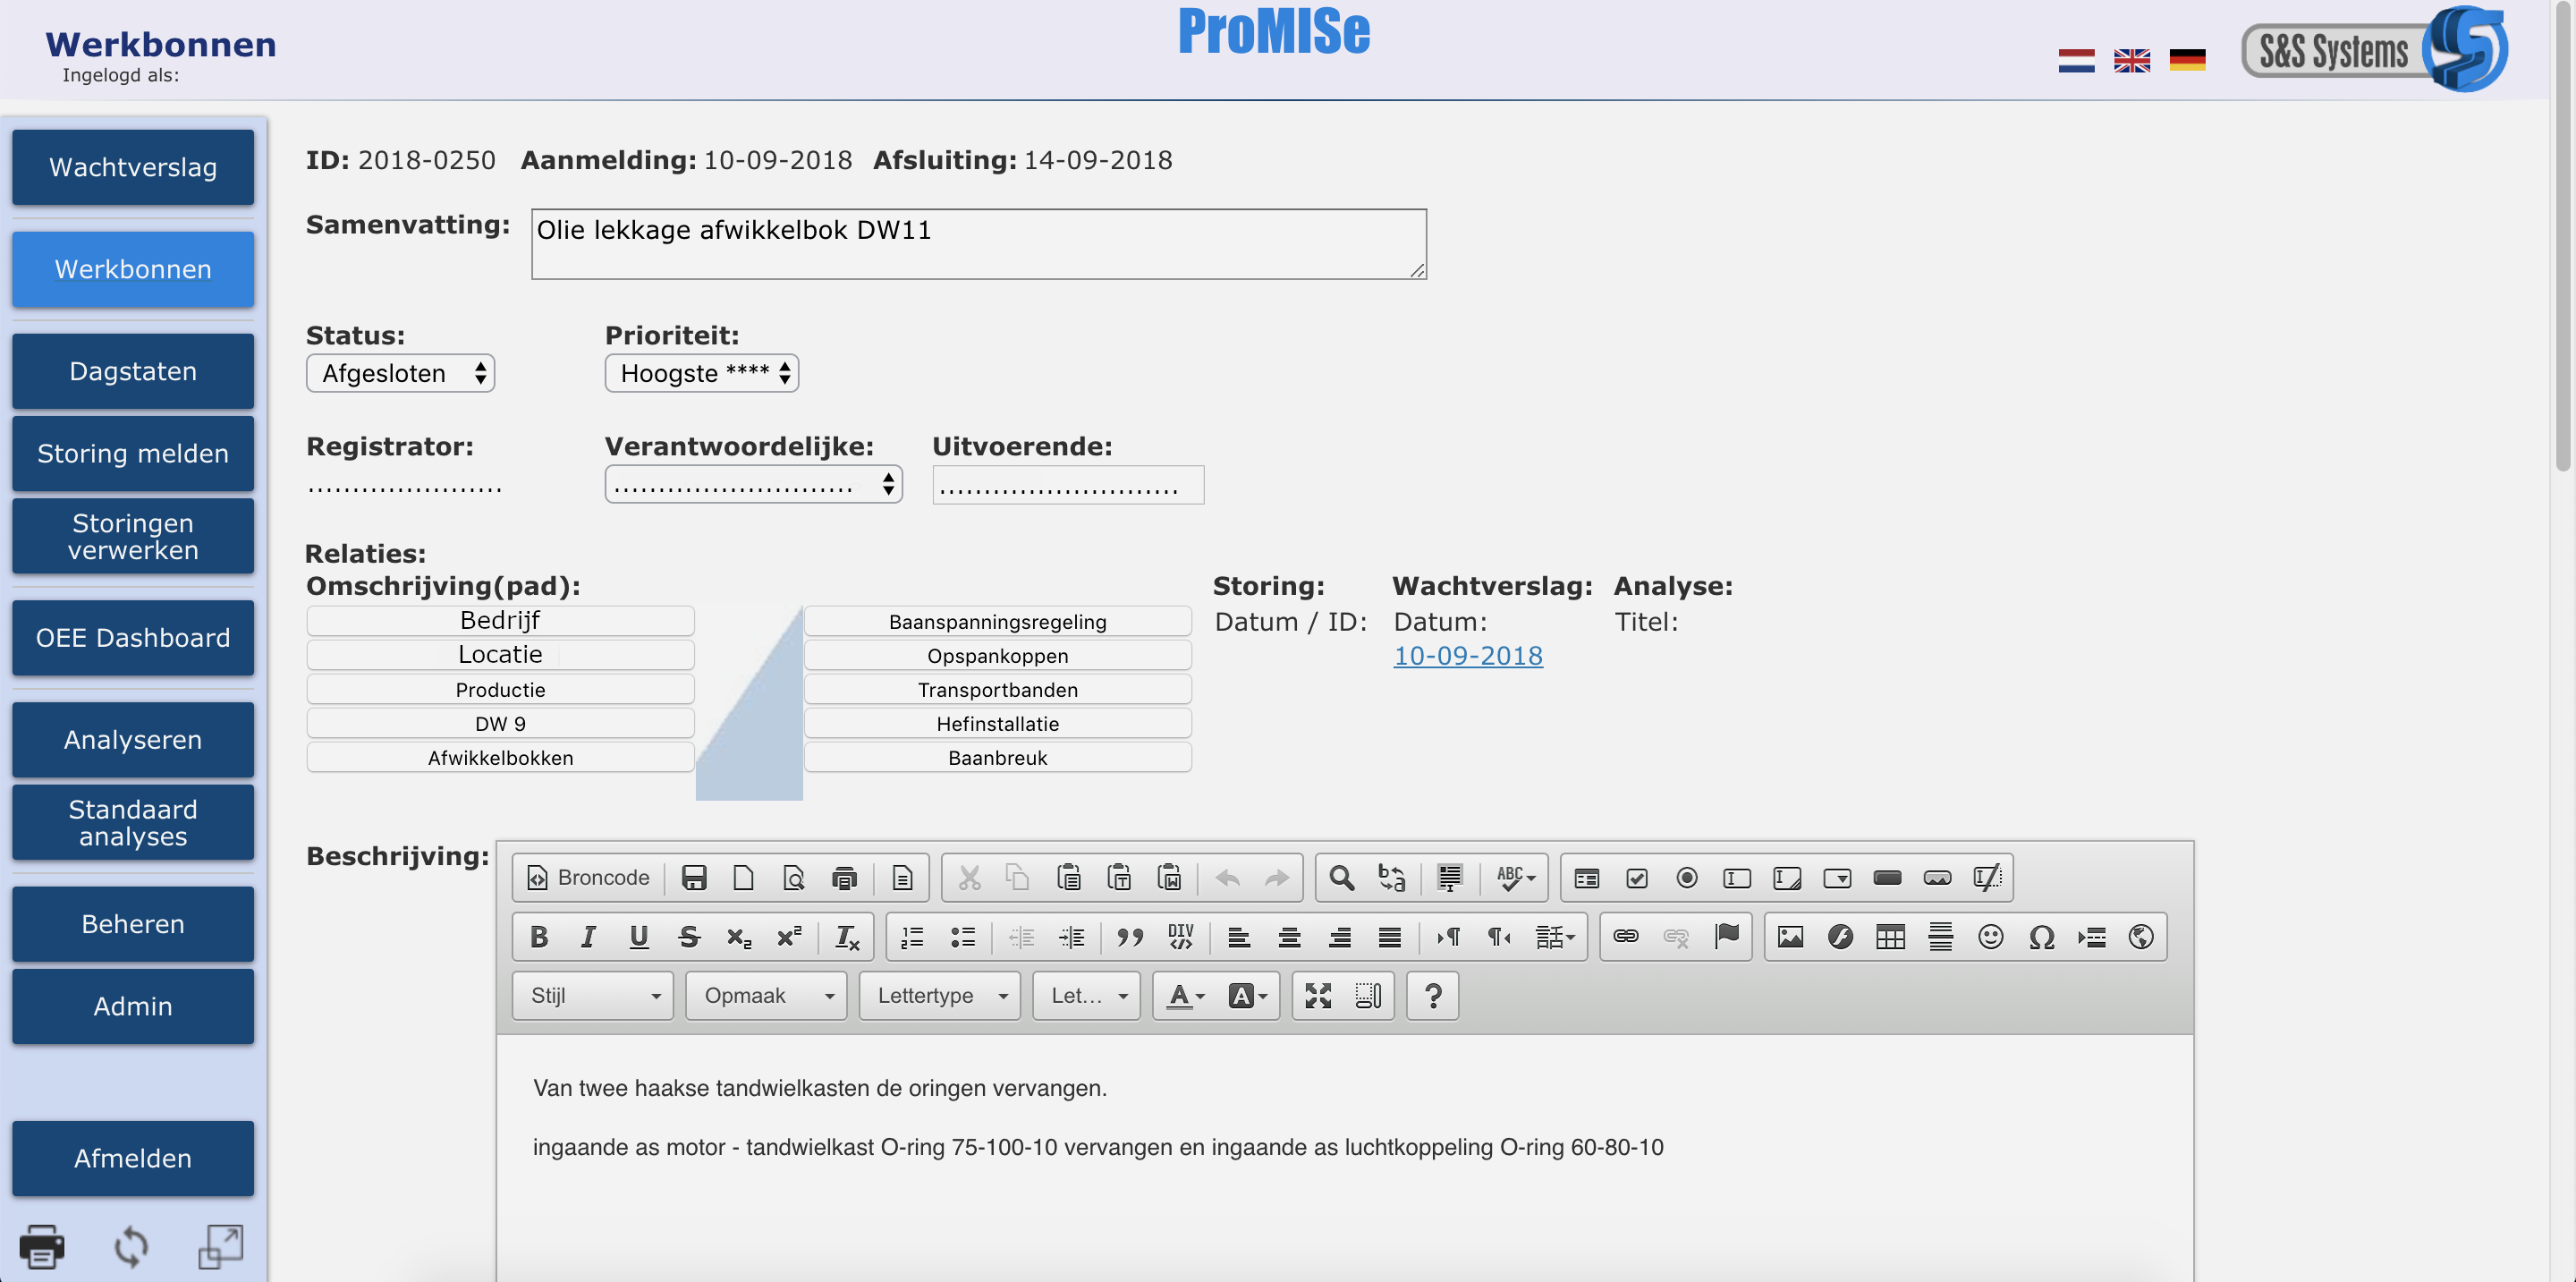The width and height of the screenshot is (2576, 1282).
Task: Open the Status dropdown Afgesloten
Action: coord(400,373)
